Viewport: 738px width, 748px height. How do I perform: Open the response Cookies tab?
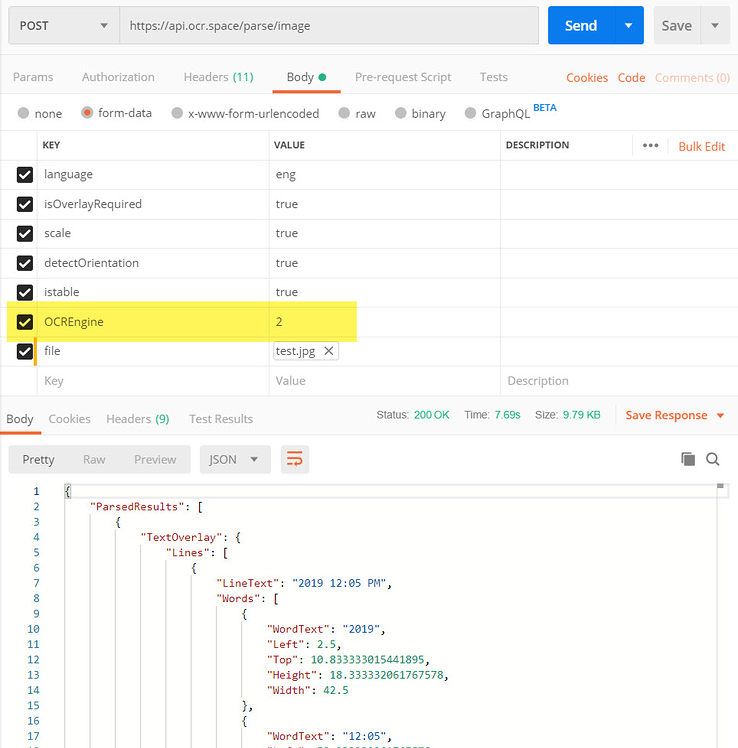pyautogui.click(x=69, y=419)
